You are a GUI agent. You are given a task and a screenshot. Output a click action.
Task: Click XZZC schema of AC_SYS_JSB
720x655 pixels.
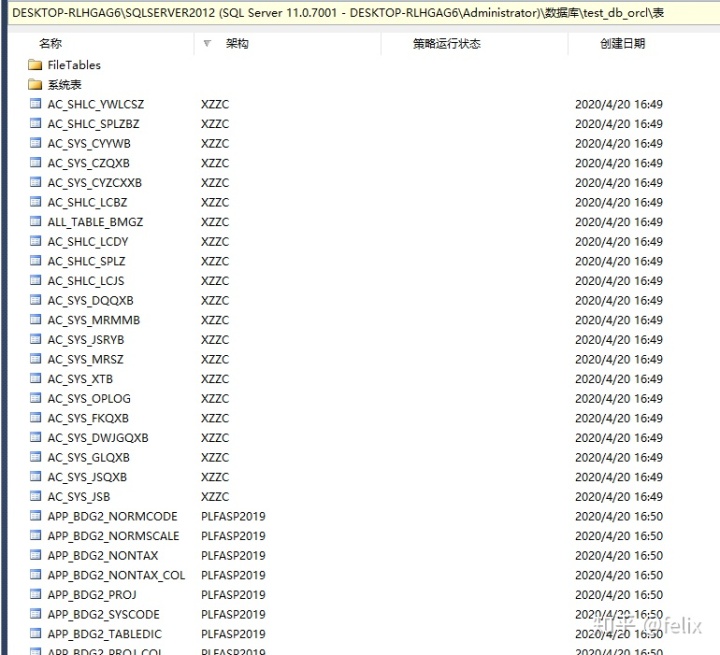coord(215,497)
